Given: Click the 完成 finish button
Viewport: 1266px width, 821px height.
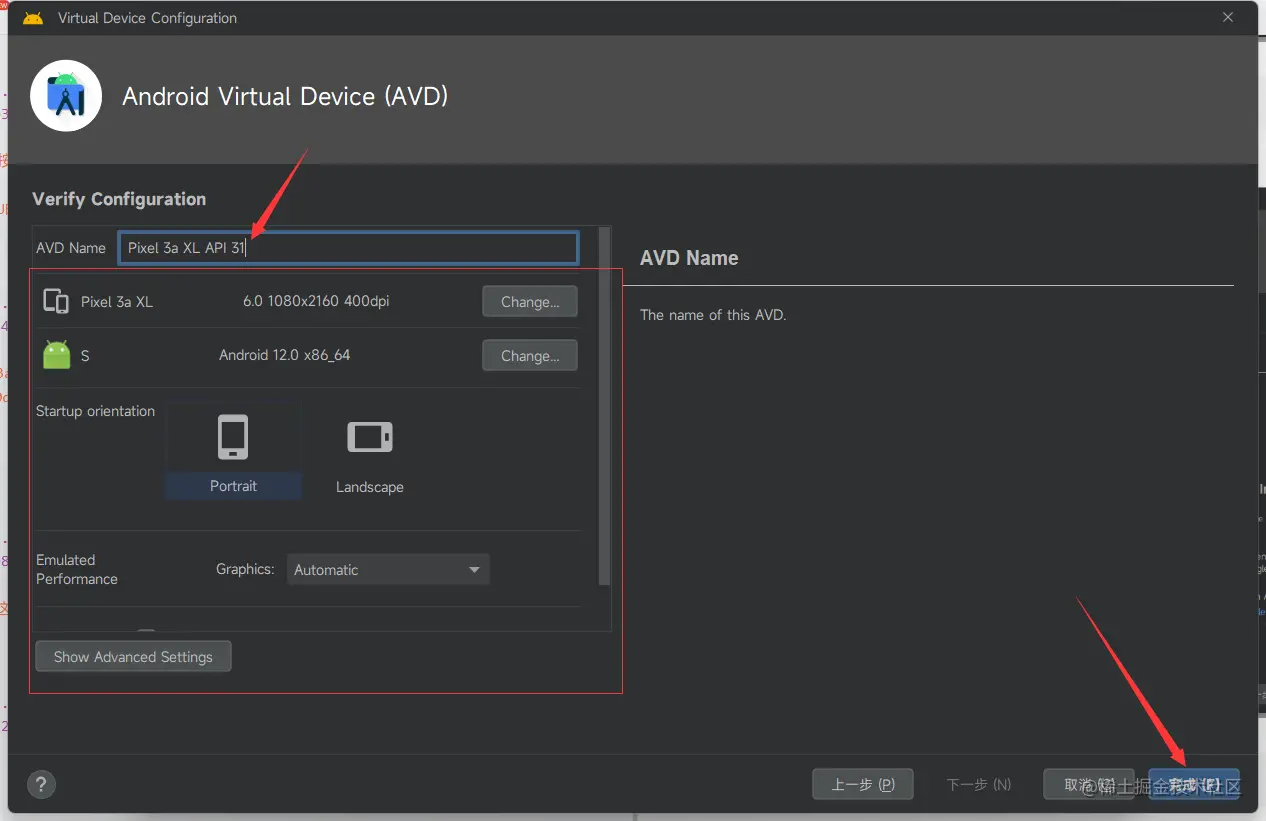Looking at the screenshot, I should pos(1194,784).
